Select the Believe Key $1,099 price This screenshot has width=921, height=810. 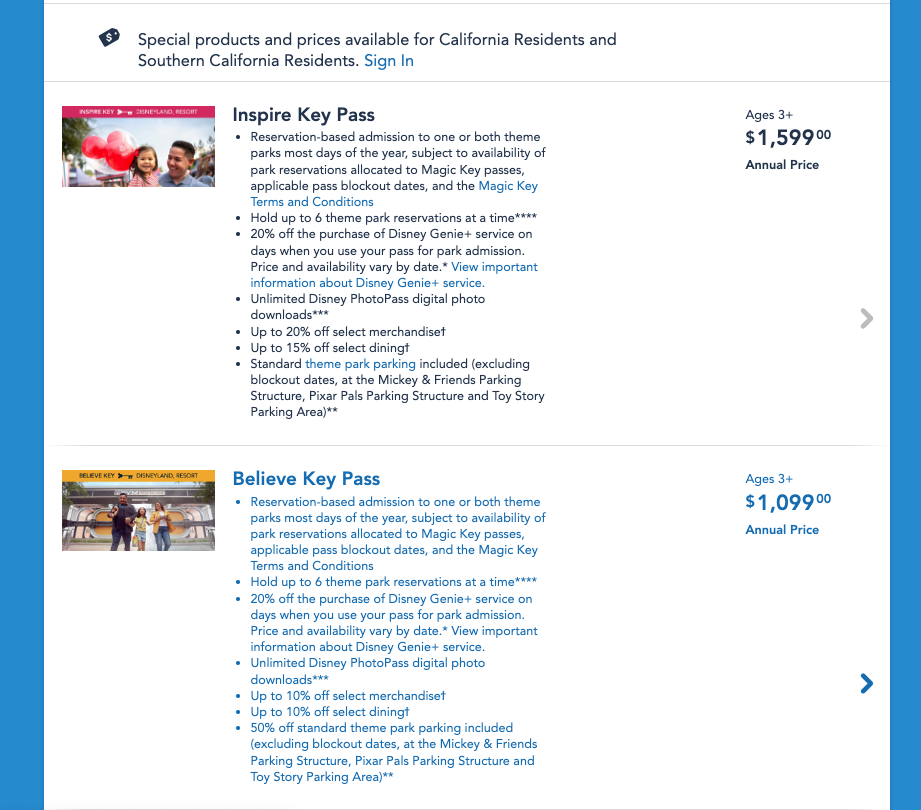tap(788, 502)
